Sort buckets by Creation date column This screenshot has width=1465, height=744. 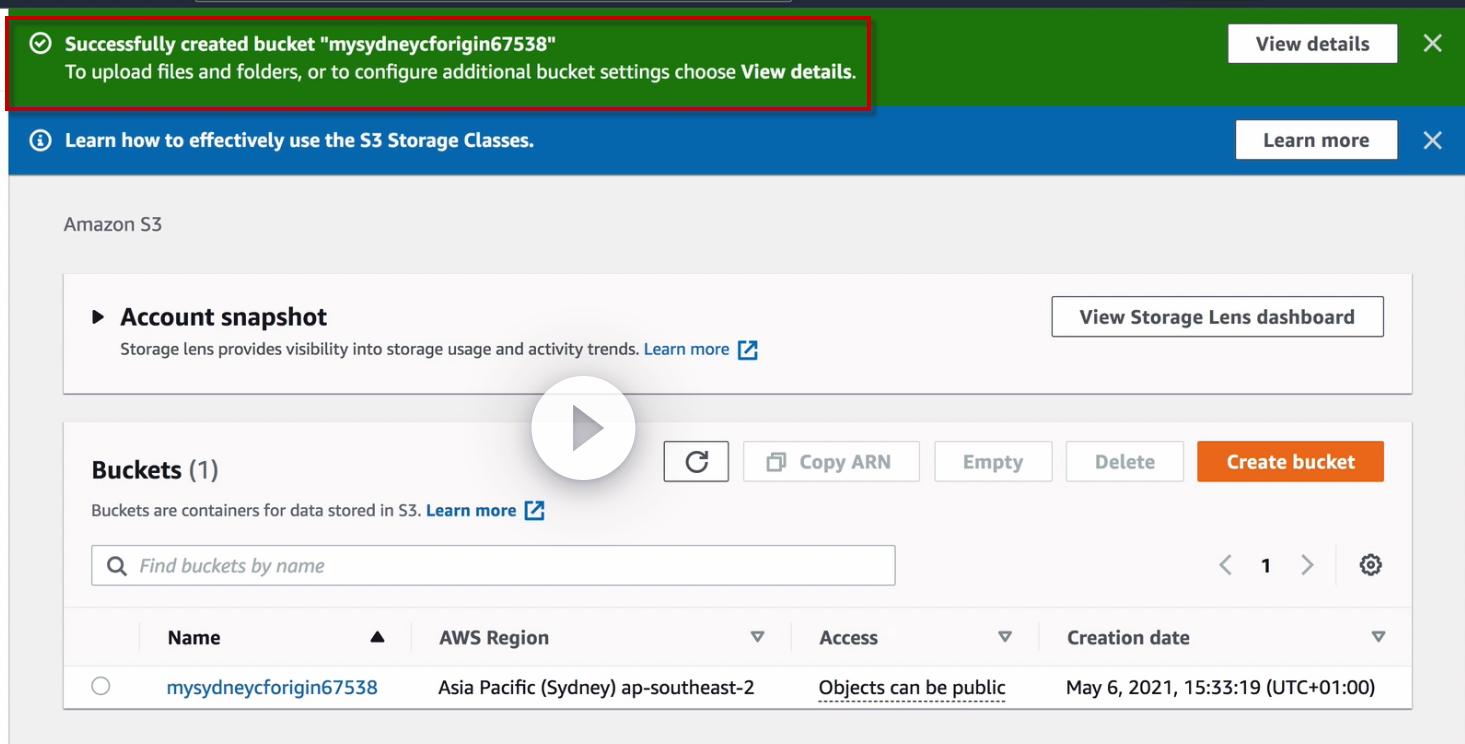pos(1378,637)
